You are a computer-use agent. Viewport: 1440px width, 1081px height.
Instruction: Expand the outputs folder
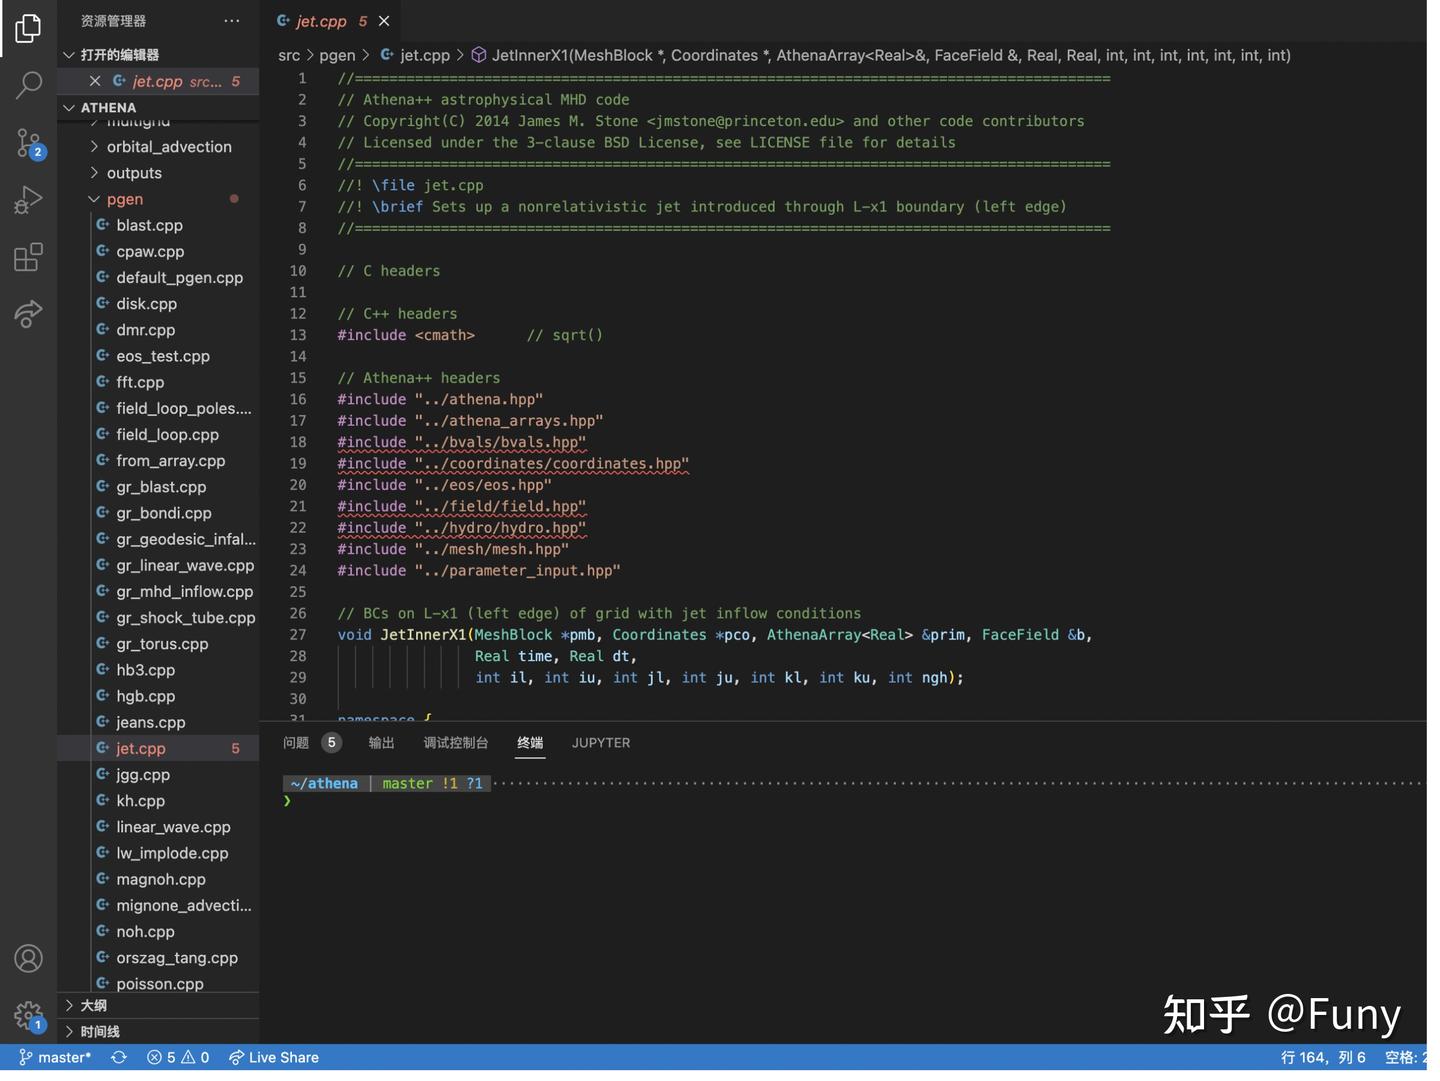[134, 173]
